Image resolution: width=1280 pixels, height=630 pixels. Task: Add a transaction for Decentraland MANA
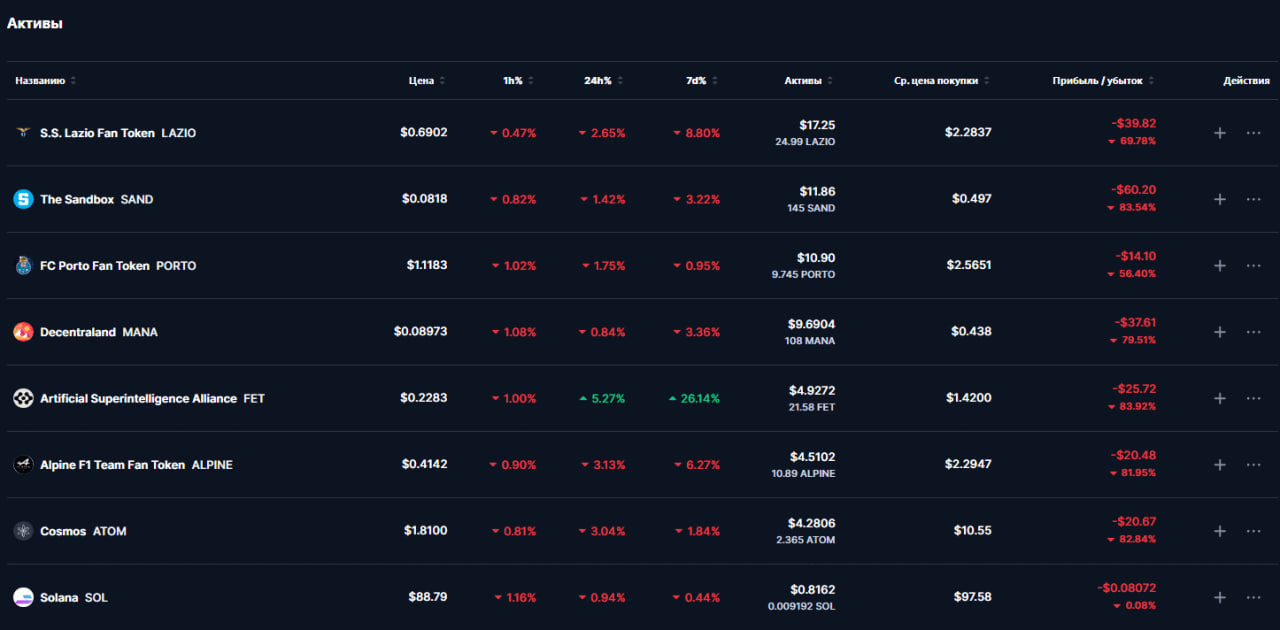click(x=1219, y=331)
